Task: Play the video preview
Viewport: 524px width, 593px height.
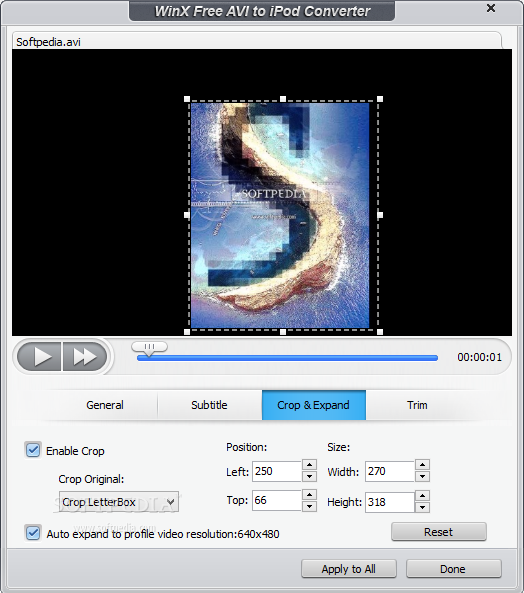Action: point(39,357)
